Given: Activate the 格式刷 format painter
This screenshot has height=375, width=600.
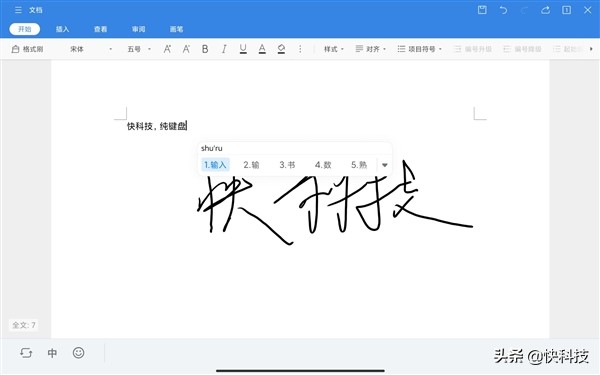Looking at the screenshot, I should (x=27, y=49).
